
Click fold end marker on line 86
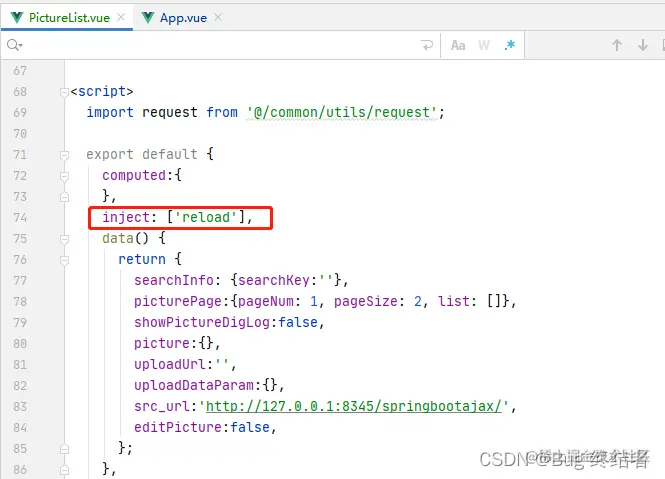[64, 470]
